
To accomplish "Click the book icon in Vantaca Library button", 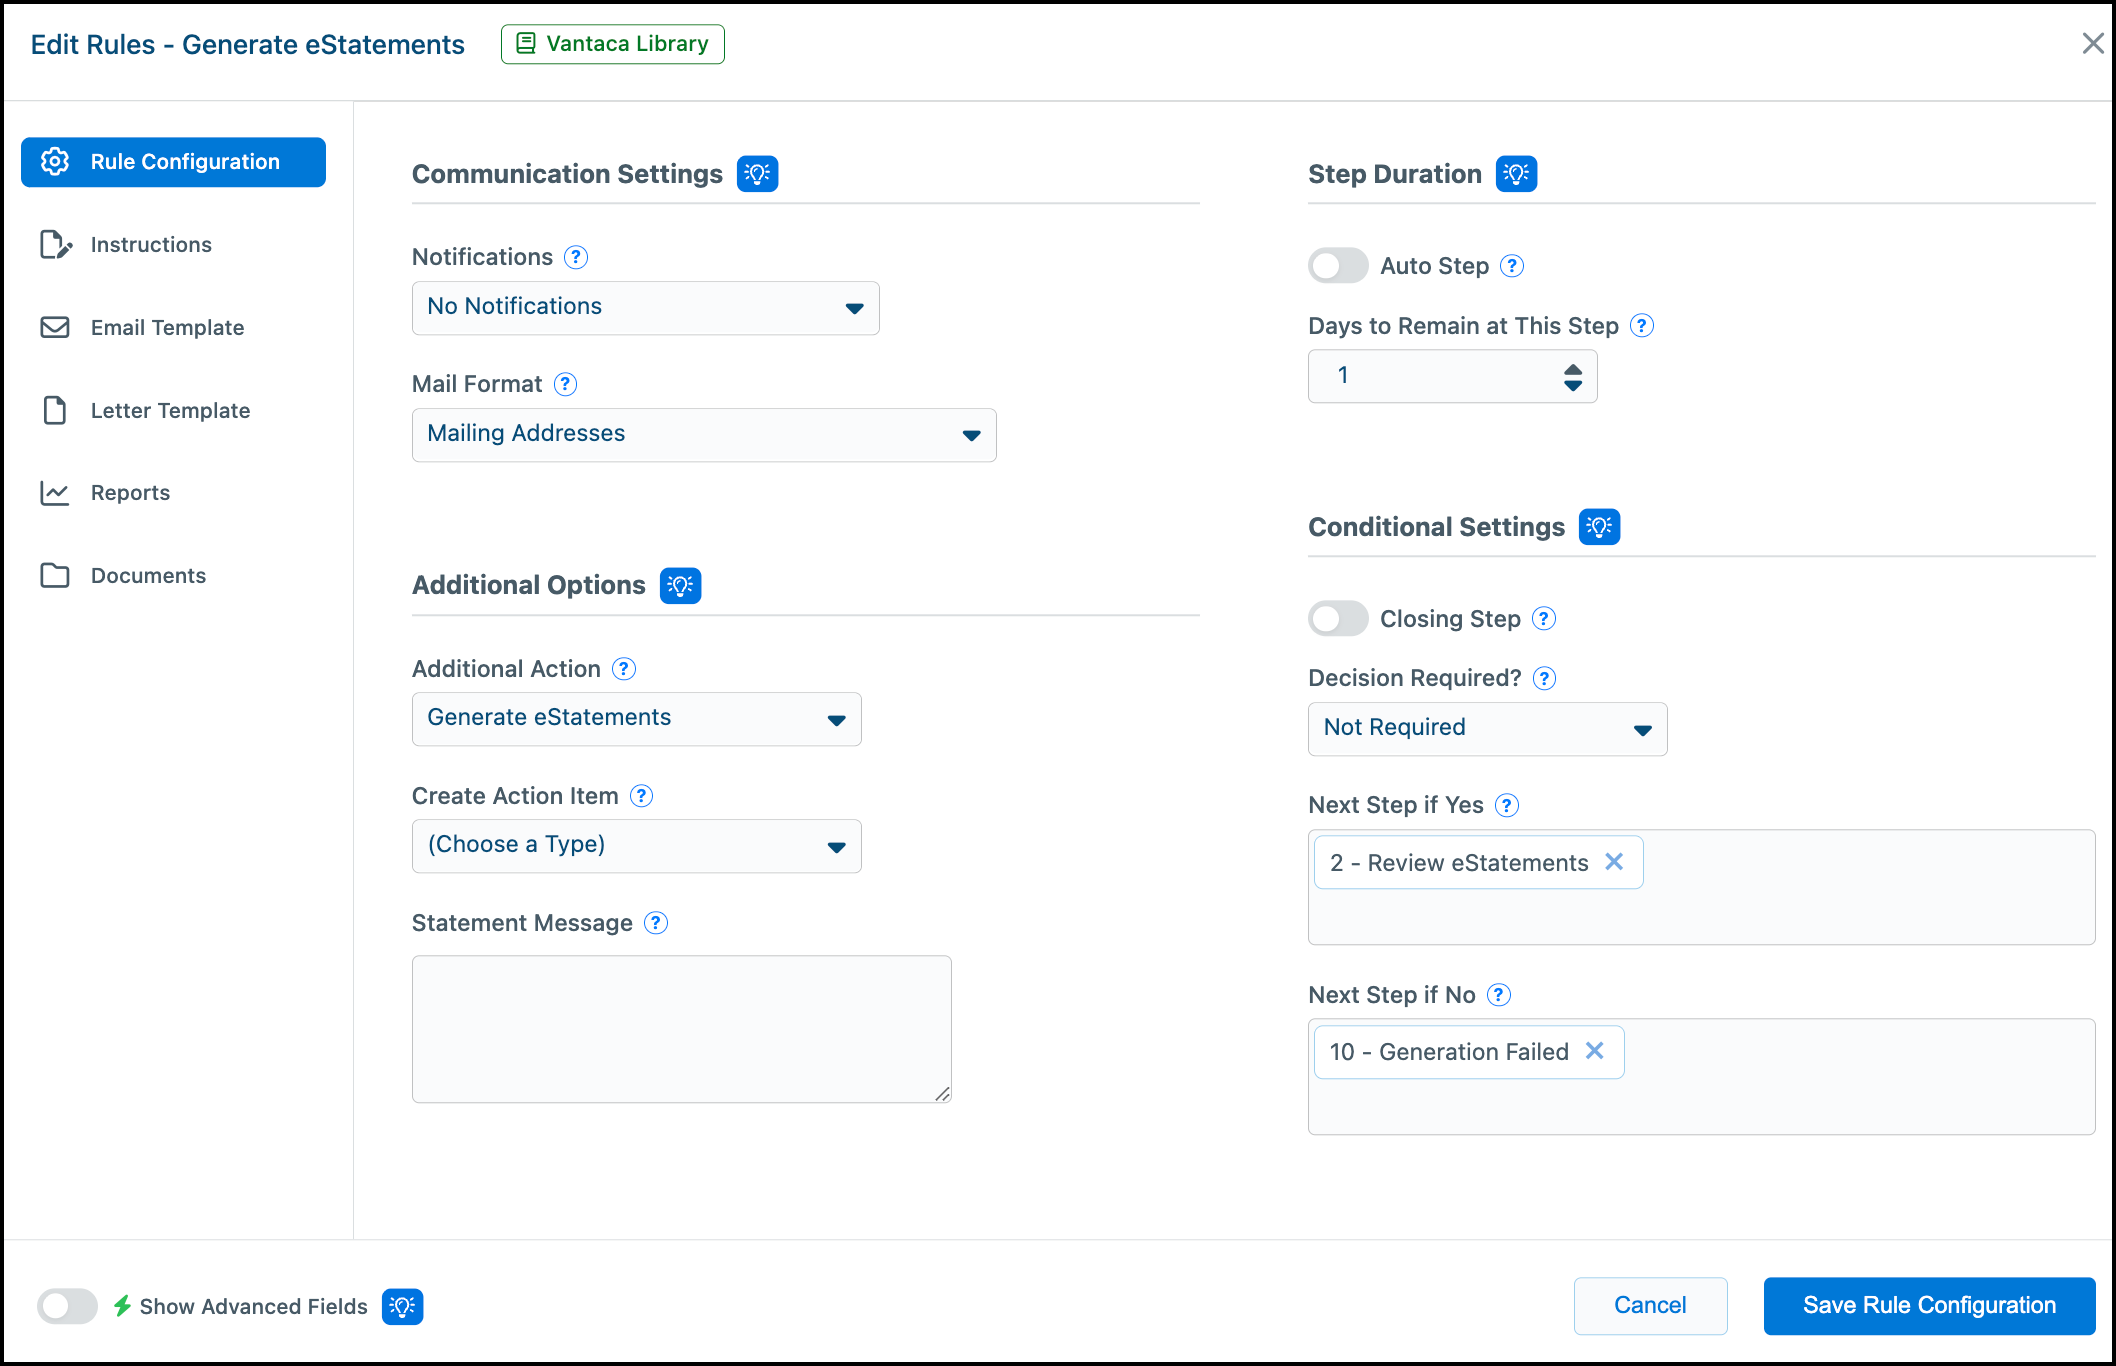I will point(526,44).
